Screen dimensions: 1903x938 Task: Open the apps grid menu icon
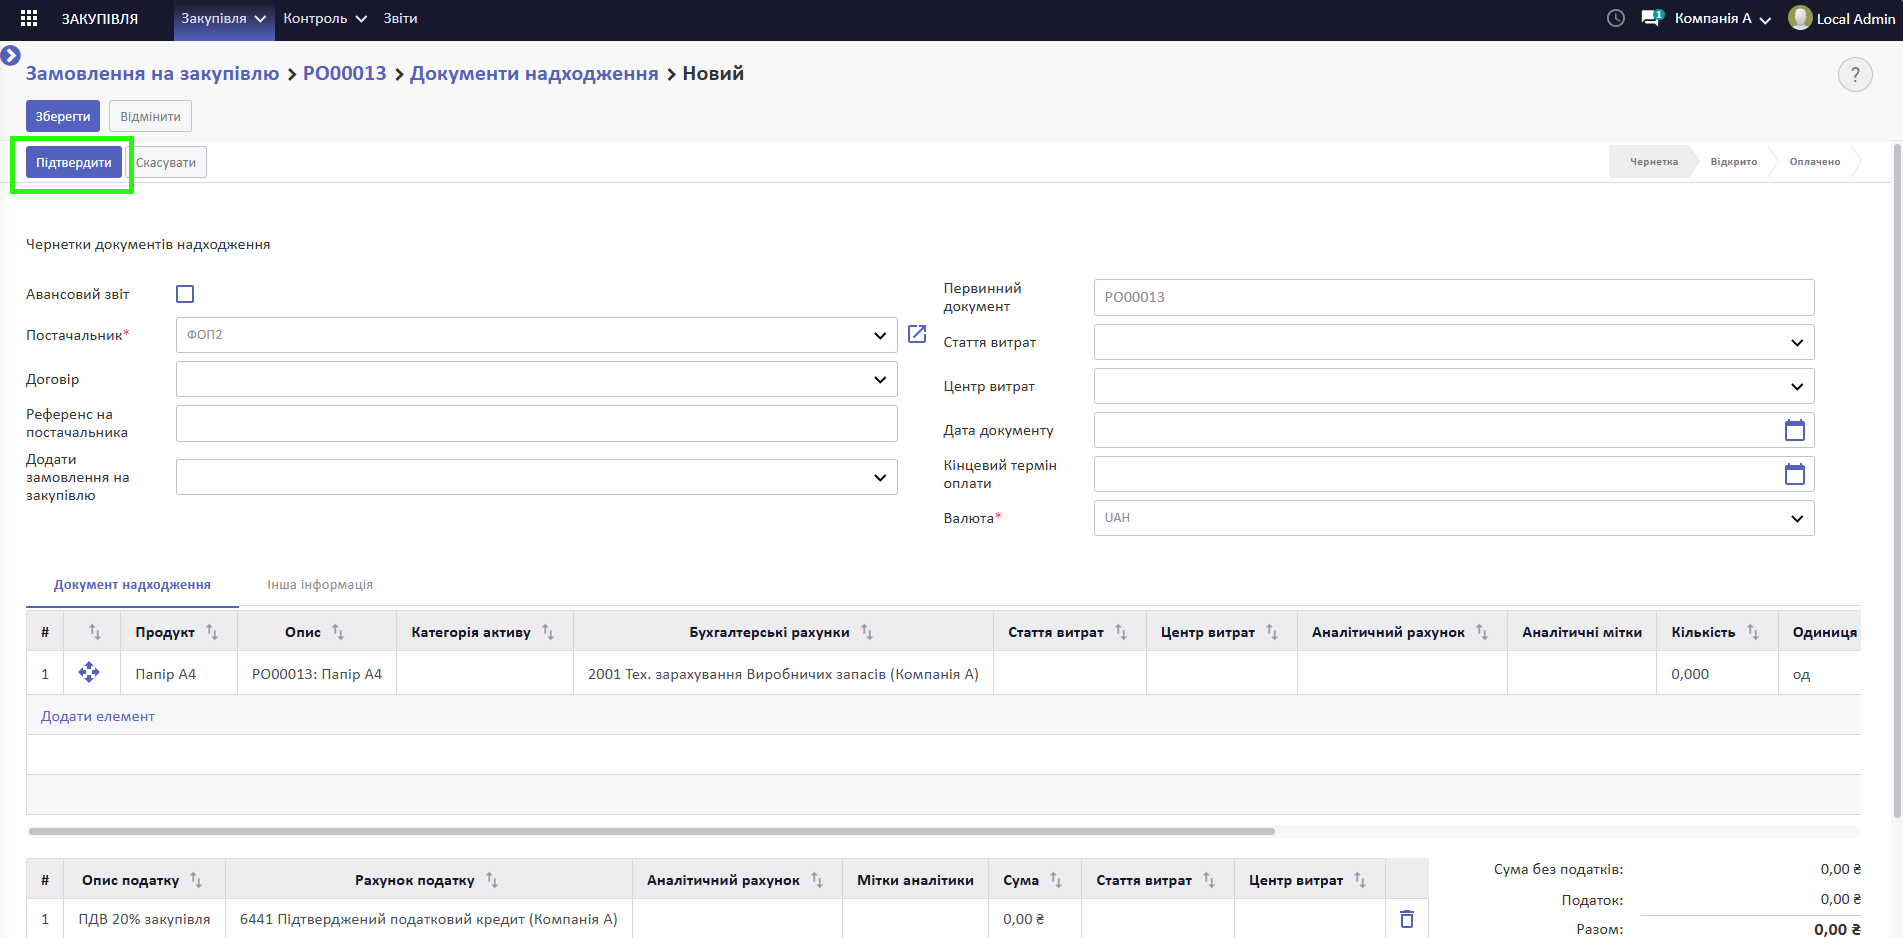29,18
